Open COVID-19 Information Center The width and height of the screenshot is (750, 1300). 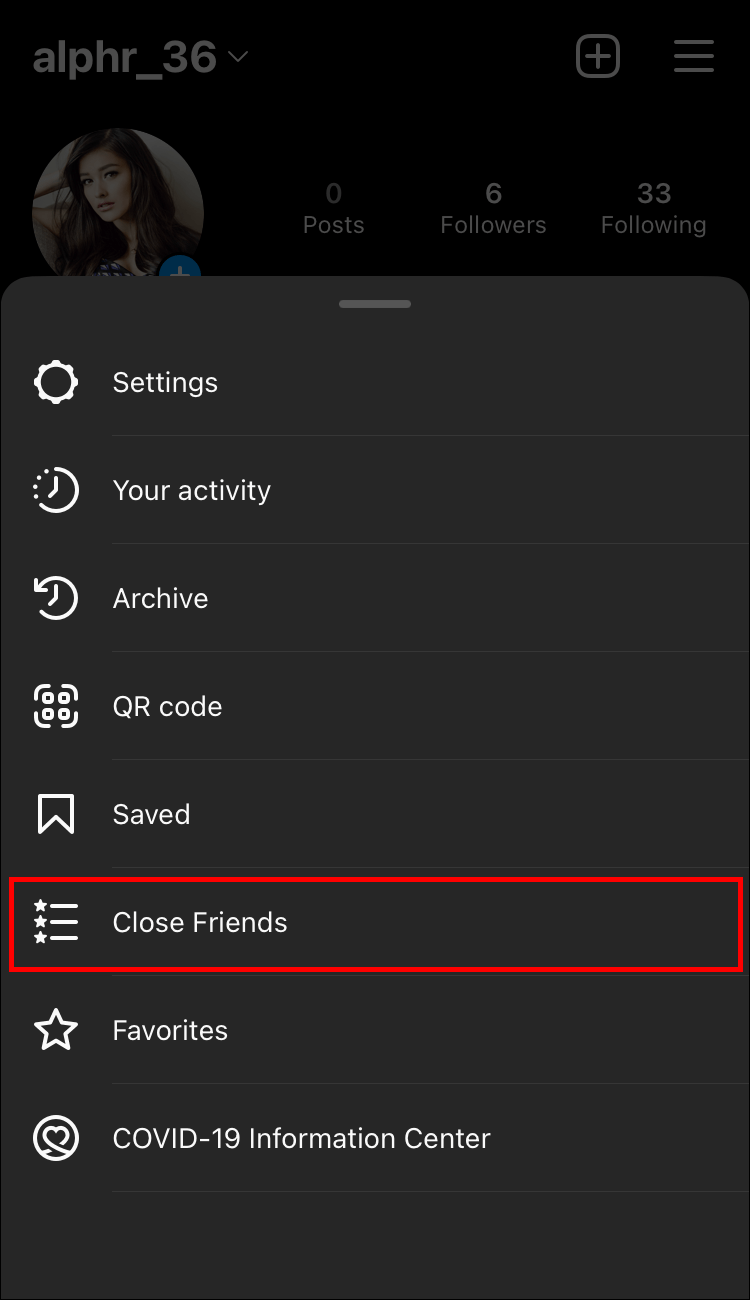[x=301, y=1138]
